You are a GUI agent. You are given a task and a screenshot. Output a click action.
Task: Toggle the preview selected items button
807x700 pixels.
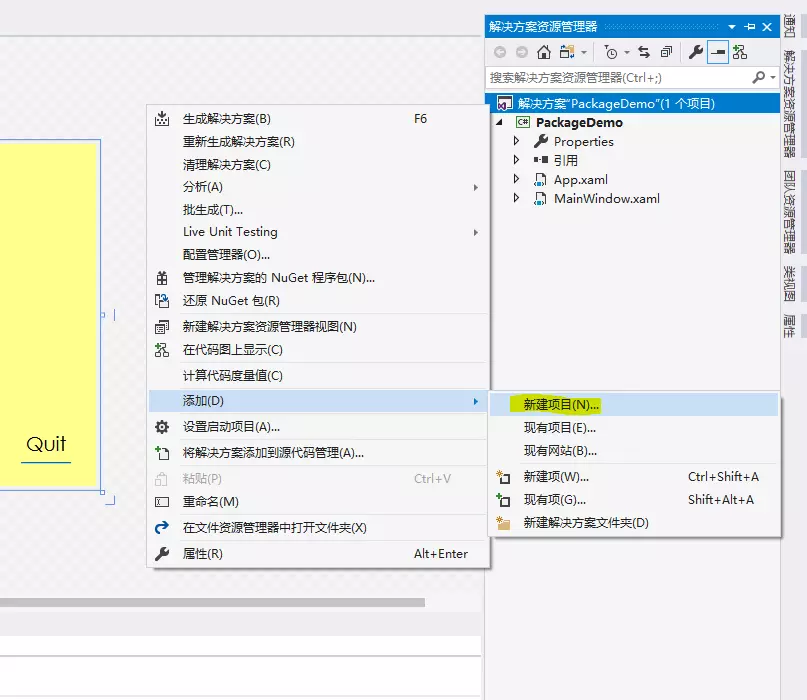(718, 52)
